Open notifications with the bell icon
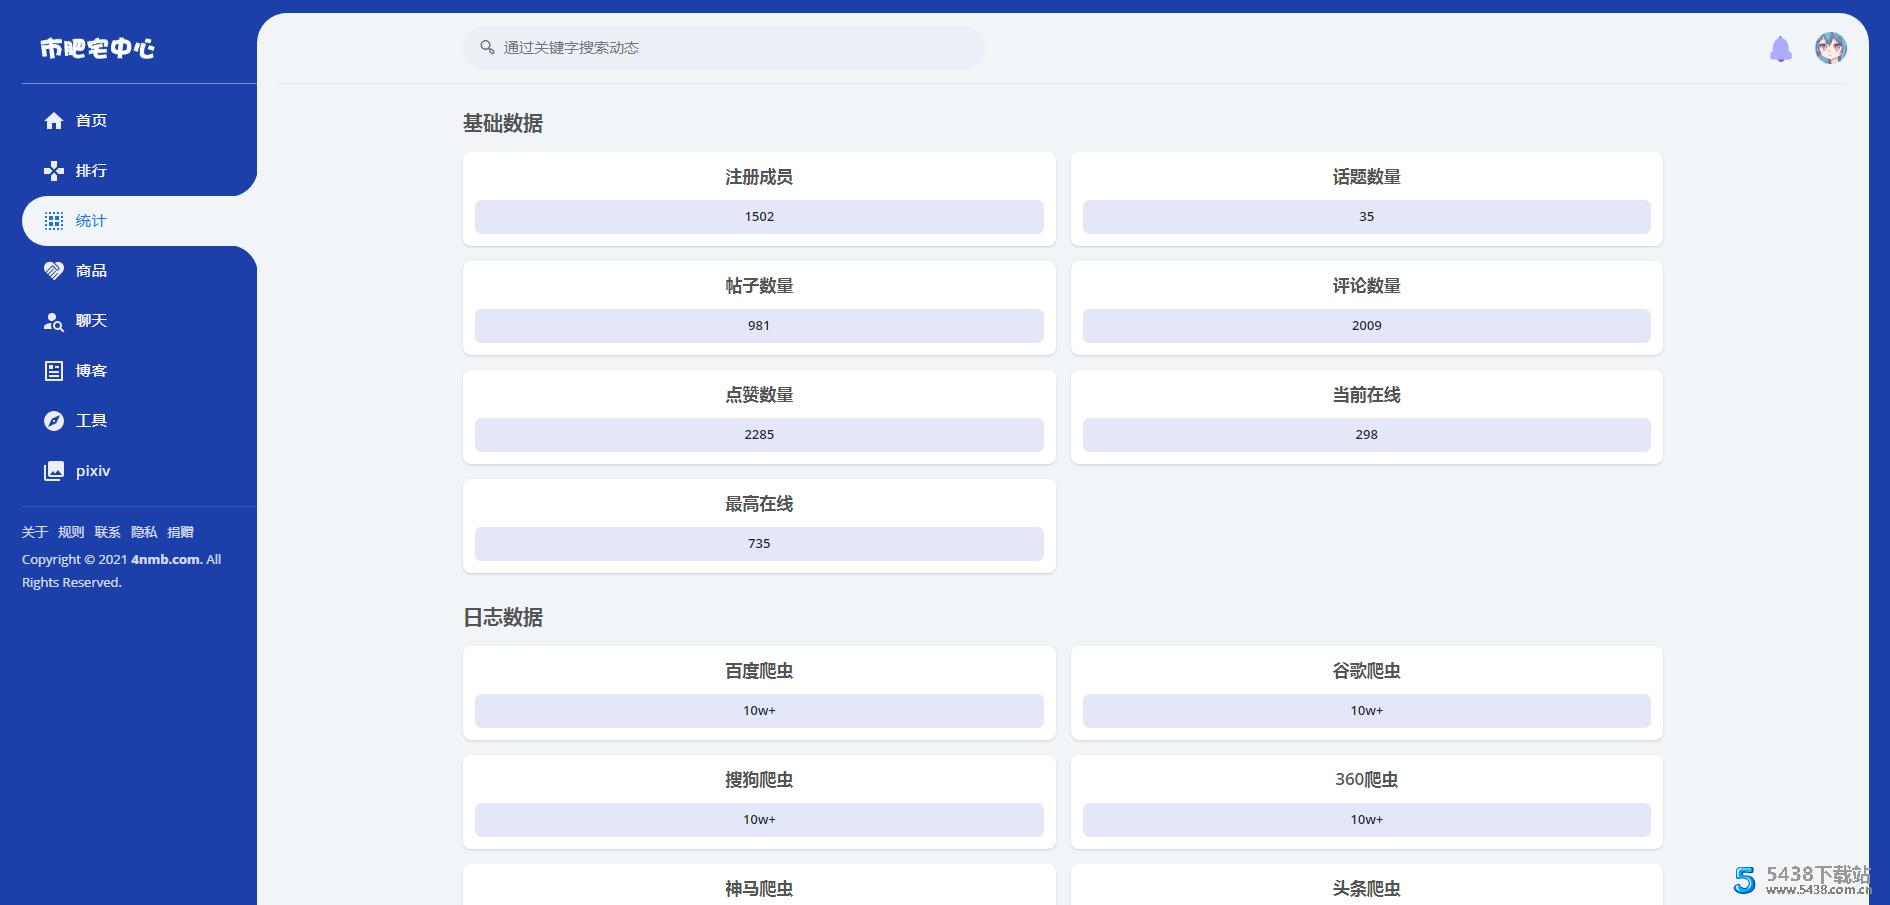 click(x=1780, y=49)
